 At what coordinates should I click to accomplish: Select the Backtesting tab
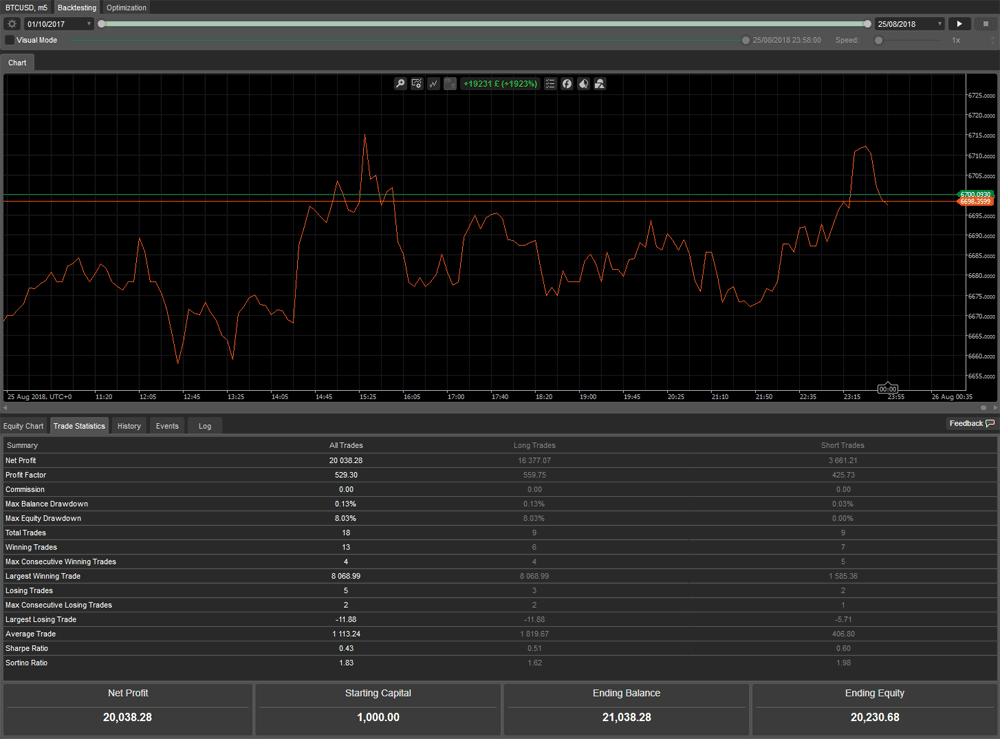pyautogui.click(x=77, y=8)
